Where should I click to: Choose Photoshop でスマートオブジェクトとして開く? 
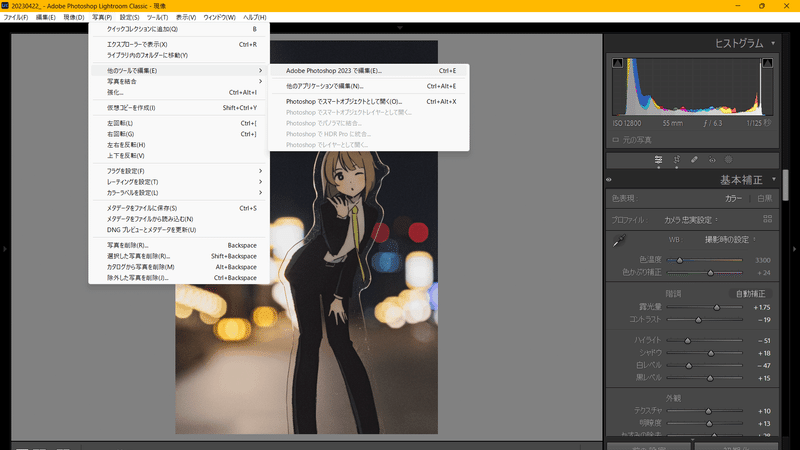tap(369, 102)
